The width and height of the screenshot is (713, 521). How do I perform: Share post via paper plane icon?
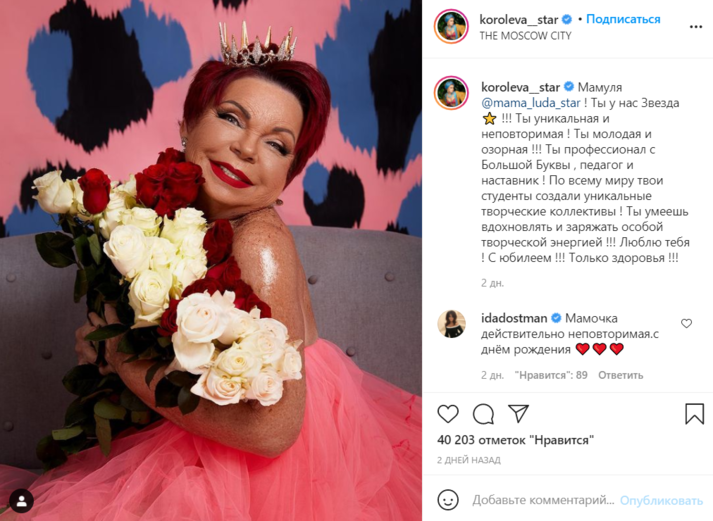pyautogui.click(x=518, y=413)
